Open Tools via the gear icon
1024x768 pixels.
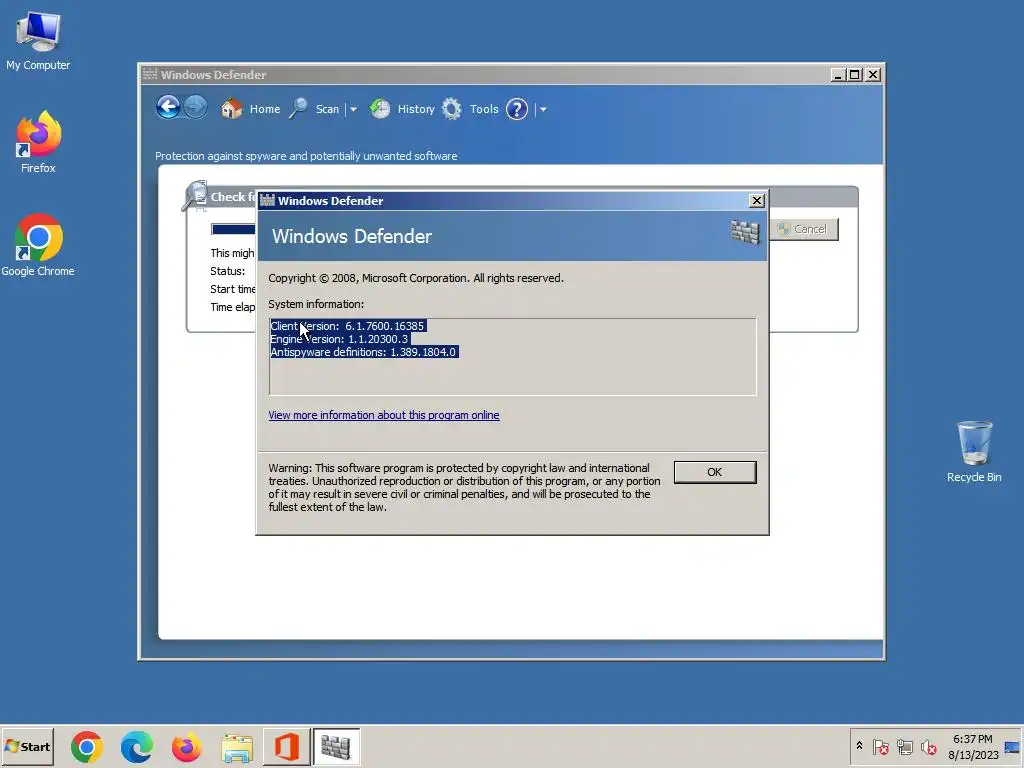[x=451, y=108]
